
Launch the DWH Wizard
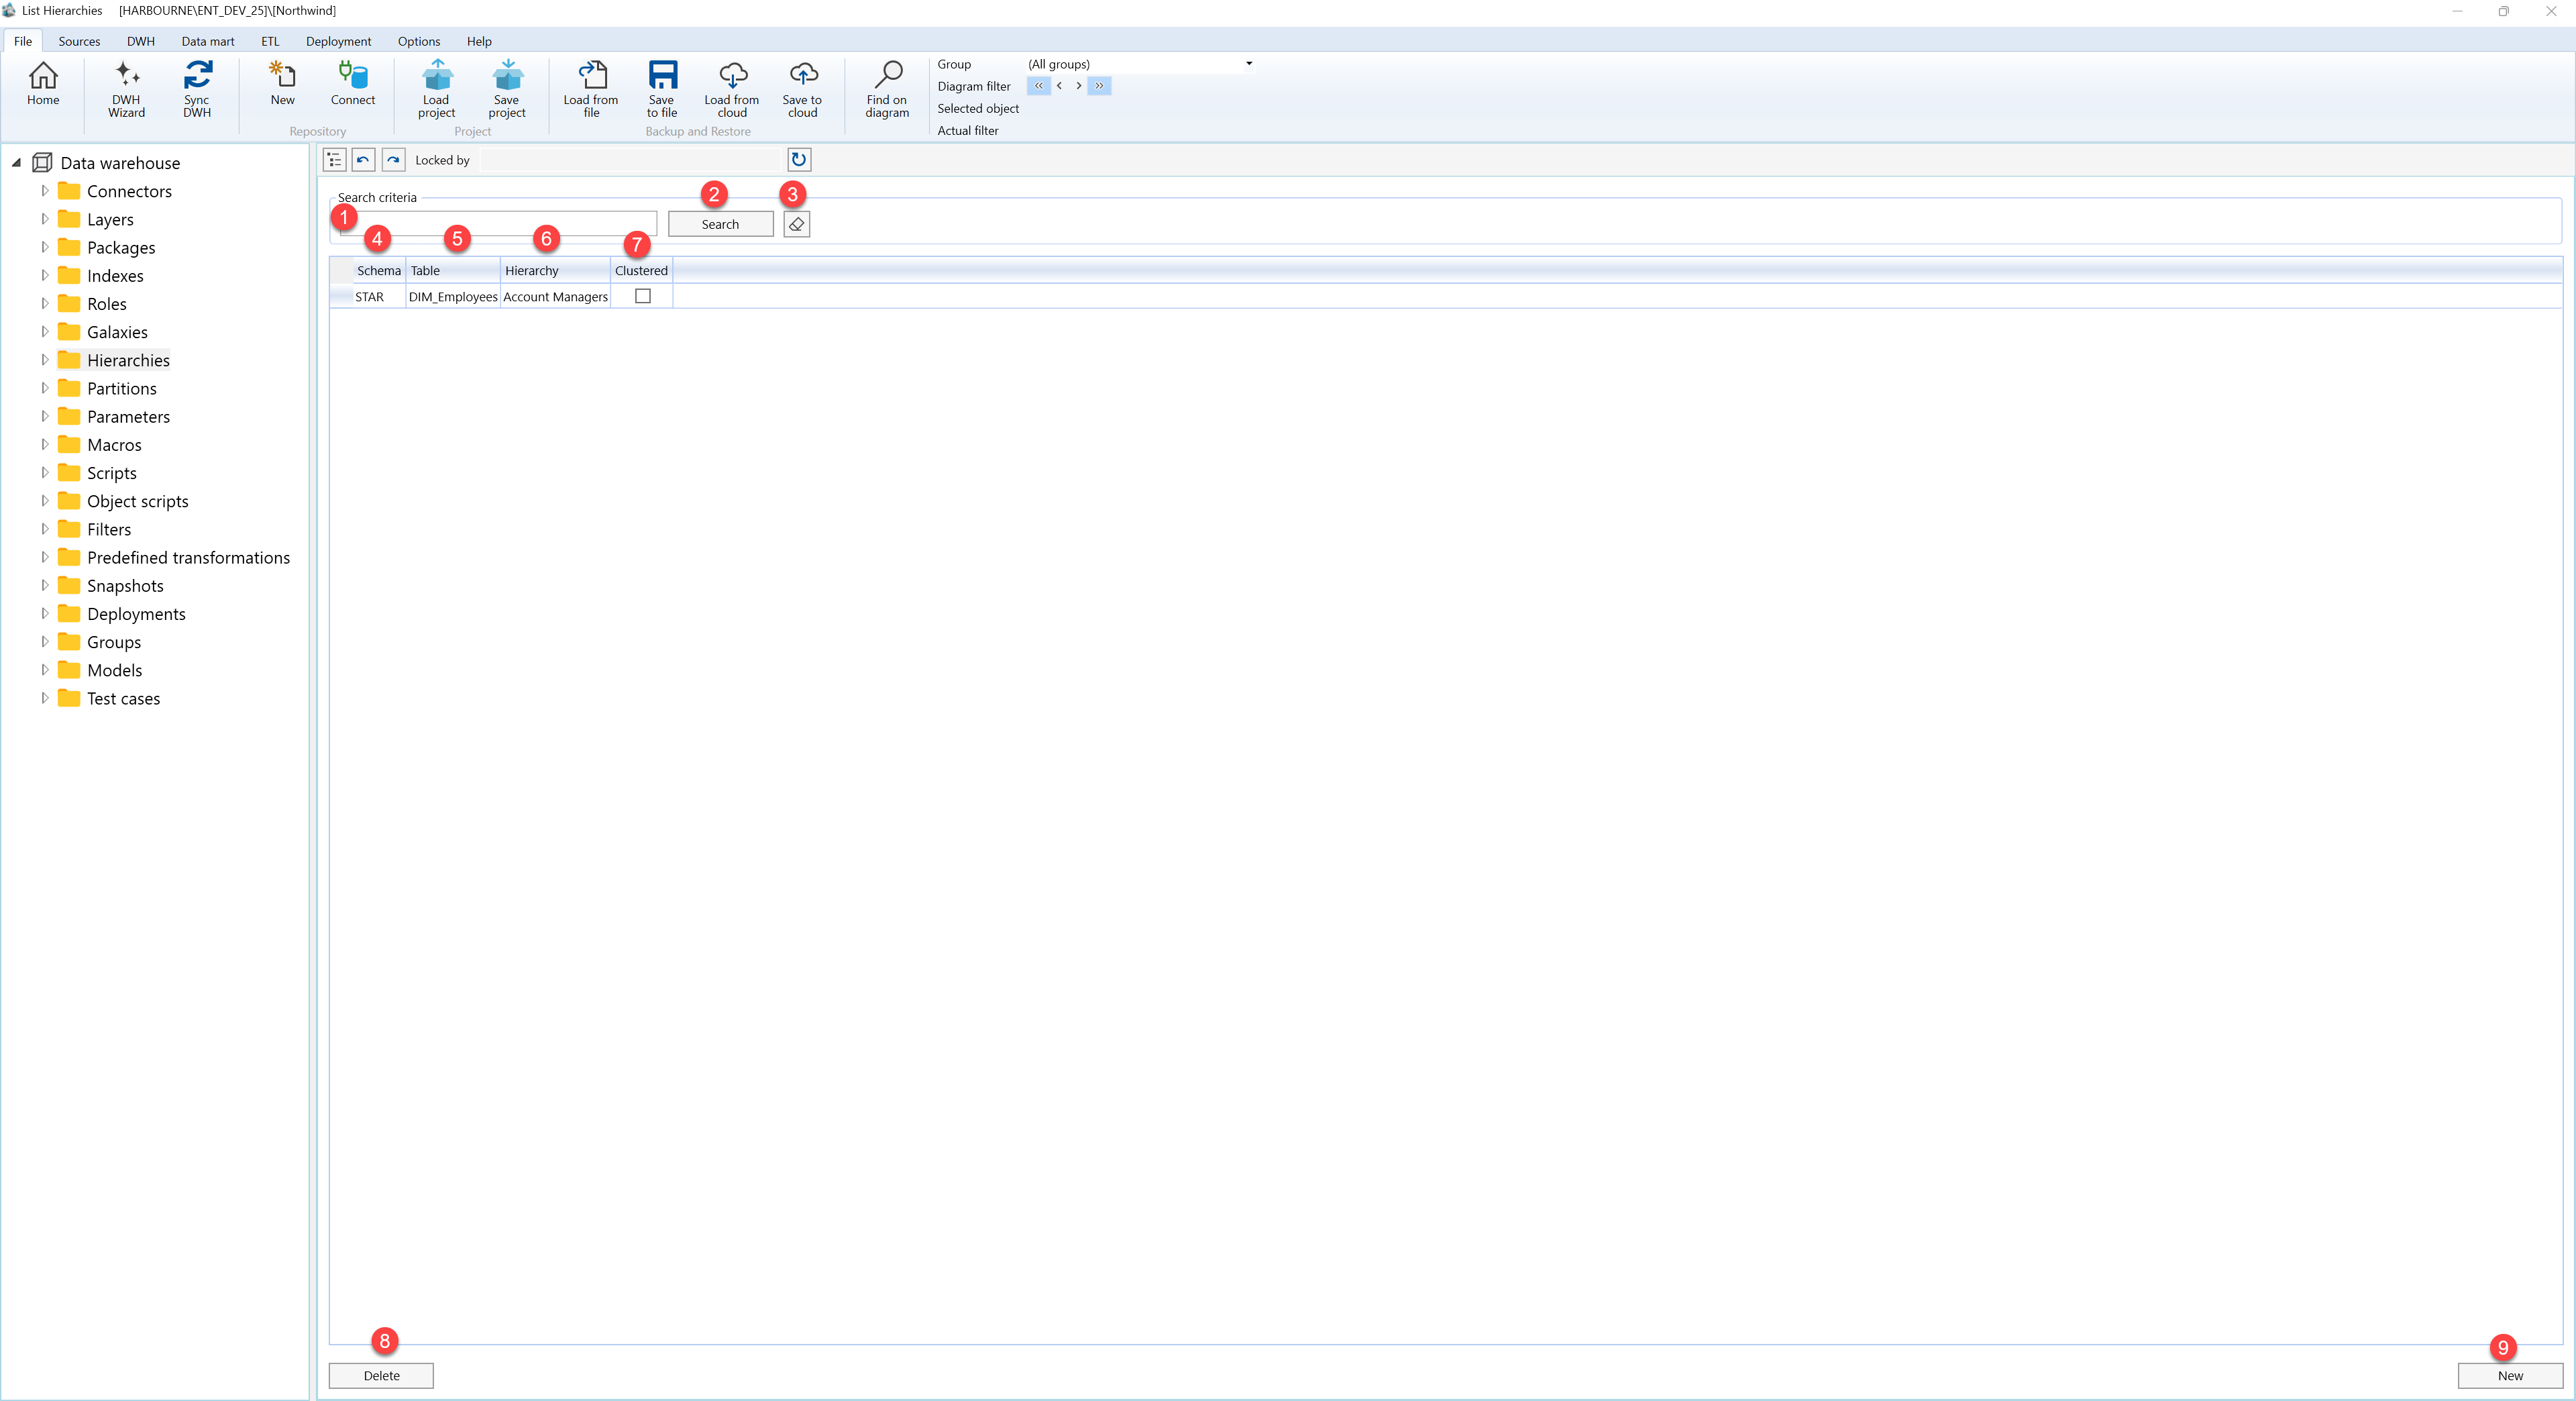pyautogui.click(x=126, y=90)
